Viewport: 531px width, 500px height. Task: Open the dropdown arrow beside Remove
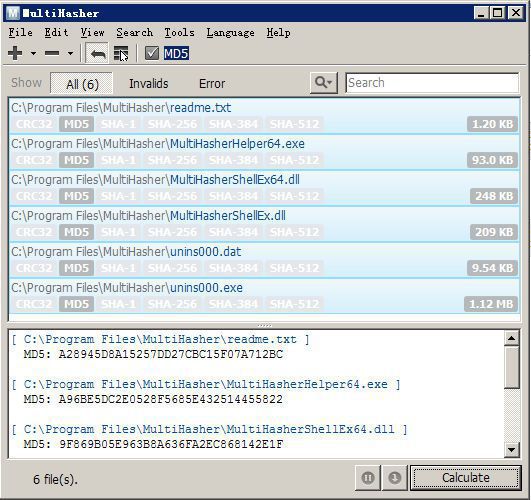70,53
